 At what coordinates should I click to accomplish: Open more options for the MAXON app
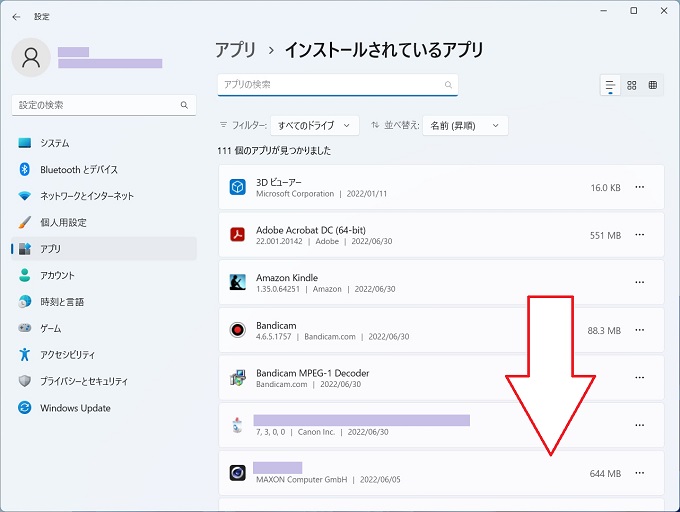pyautogui.click(x=639, y=473)
